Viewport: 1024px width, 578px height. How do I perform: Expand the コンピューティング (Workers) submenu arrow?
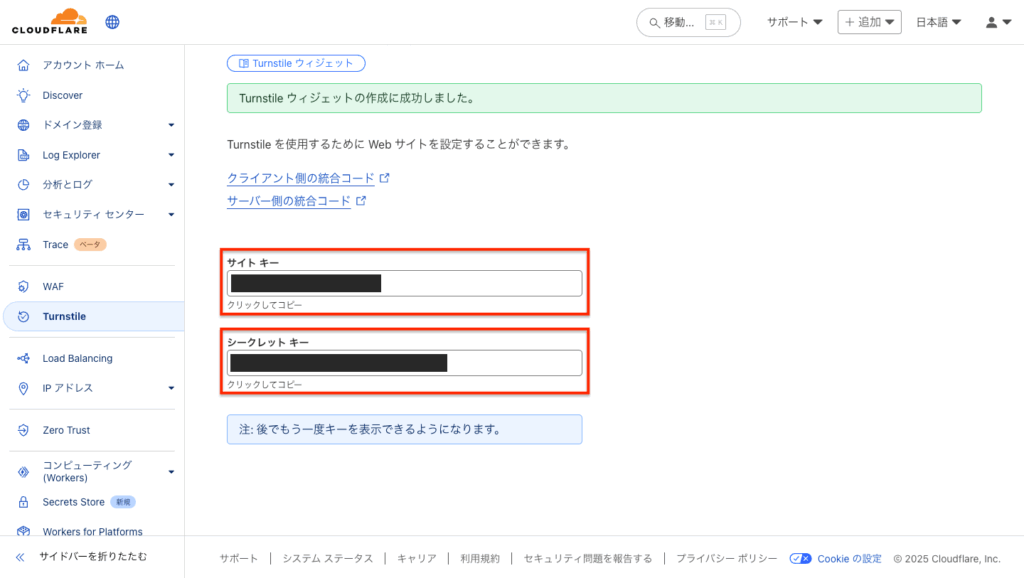click(x=171, y=472)
